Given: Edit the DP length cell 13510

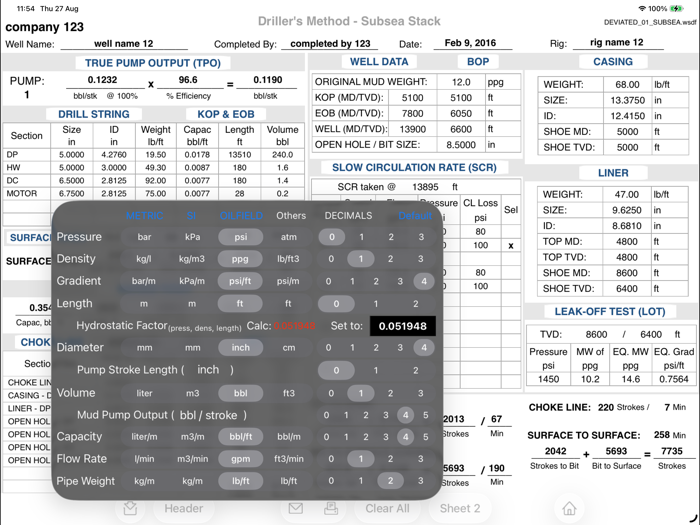Looking at the screenshot, I should click(x=239, y=154).
